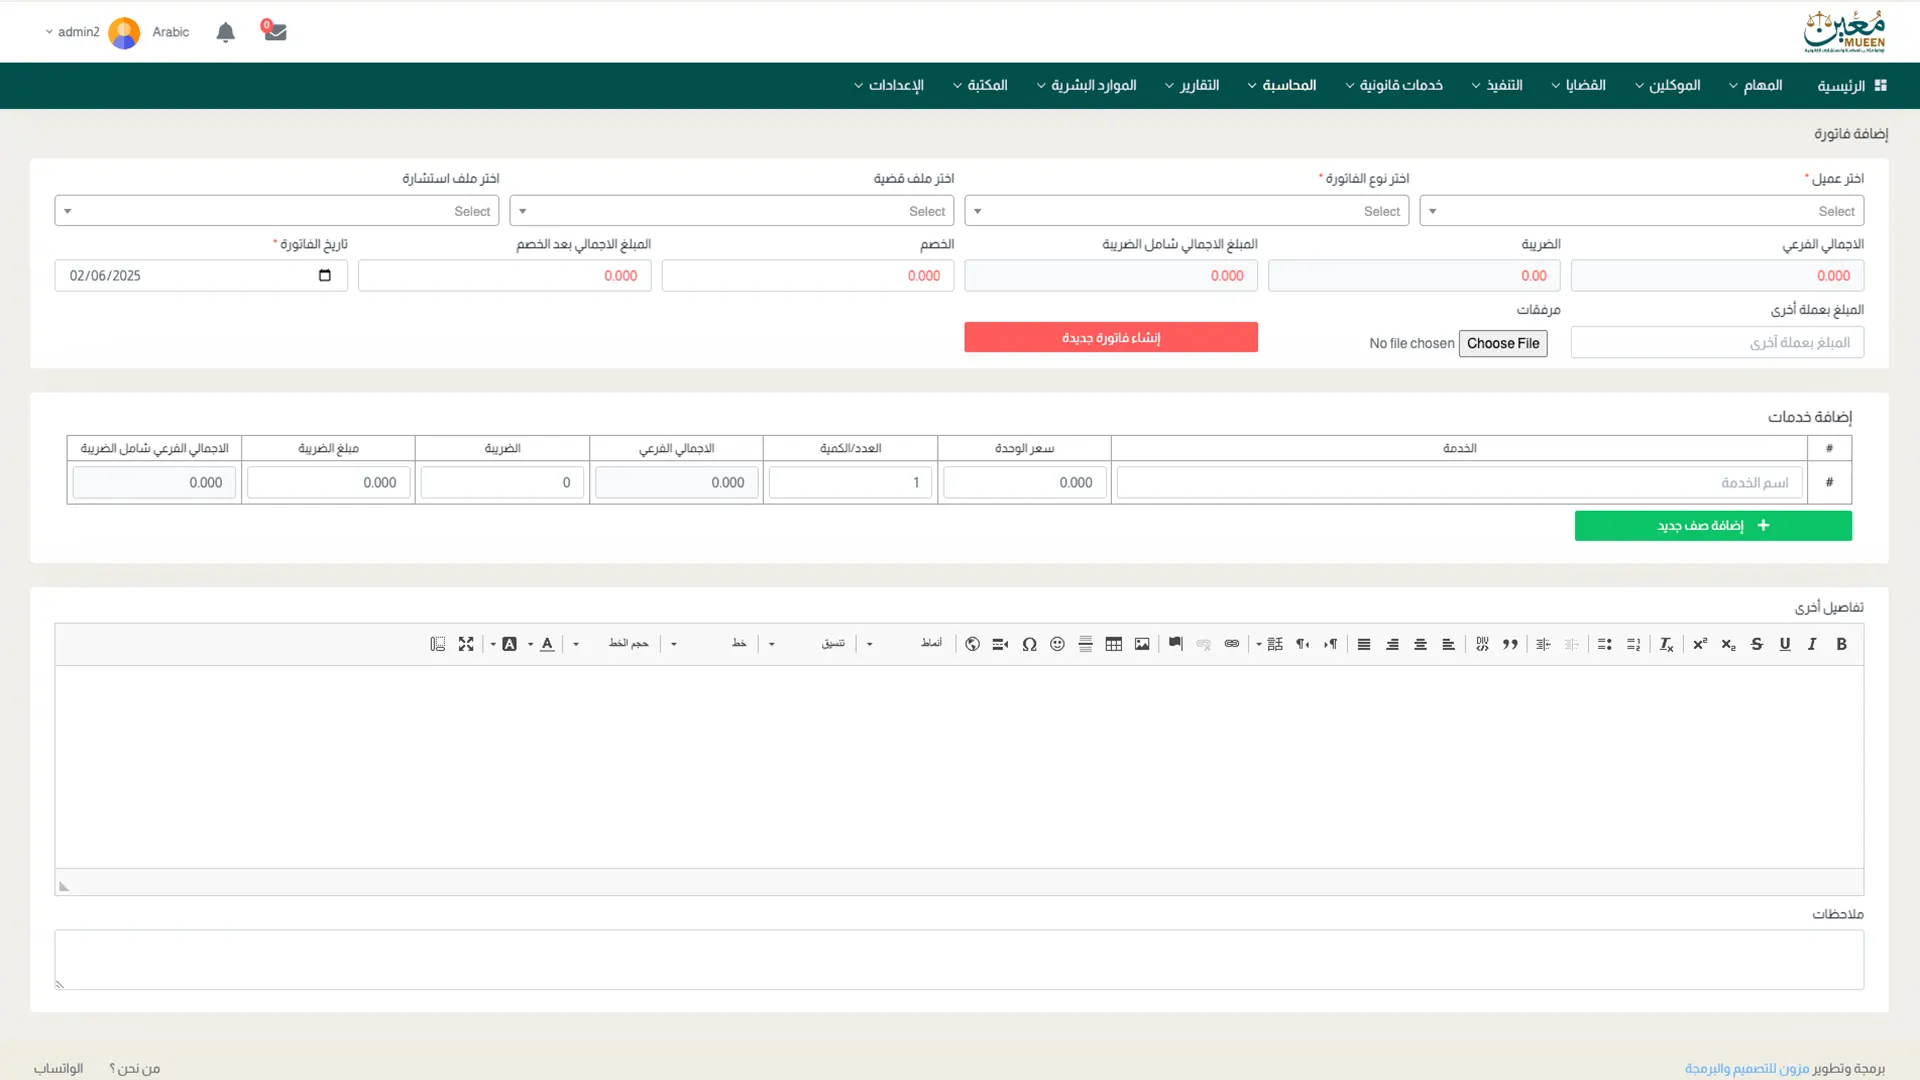Apply strikethrough text formatting

pyautogui.click(x=1756, y=644)
